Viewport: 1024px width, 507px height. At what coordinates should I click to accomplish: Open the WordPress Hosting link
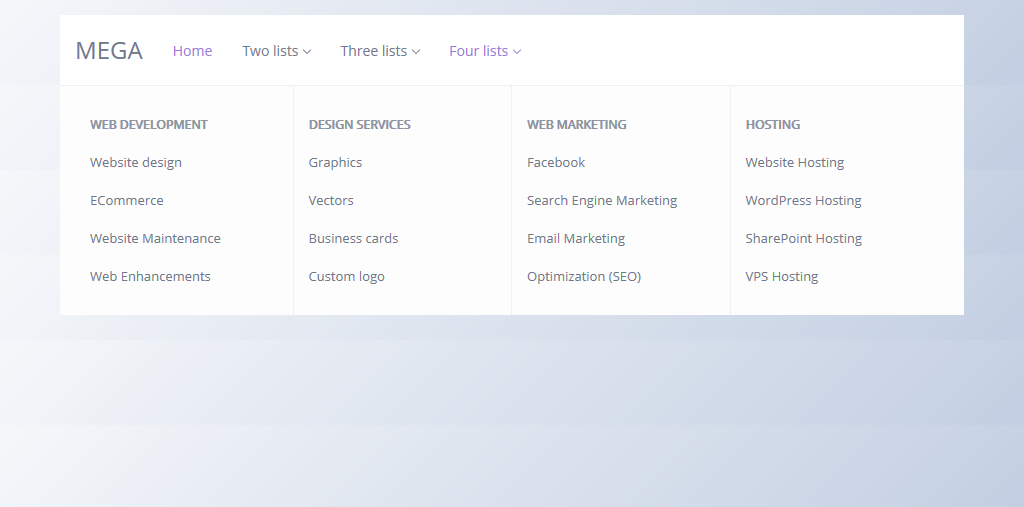pyautogui.click(x=803, y=200)
